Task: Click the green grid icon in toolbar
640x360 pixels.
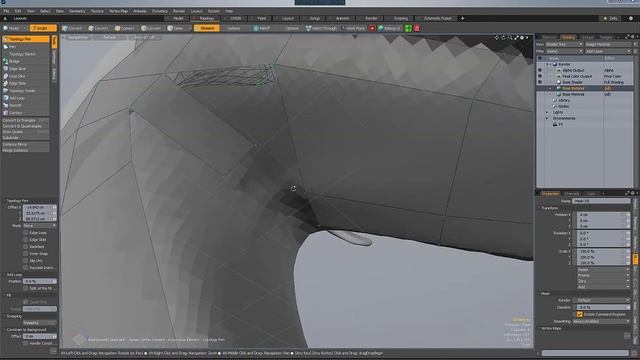Action: pos(408,28)
